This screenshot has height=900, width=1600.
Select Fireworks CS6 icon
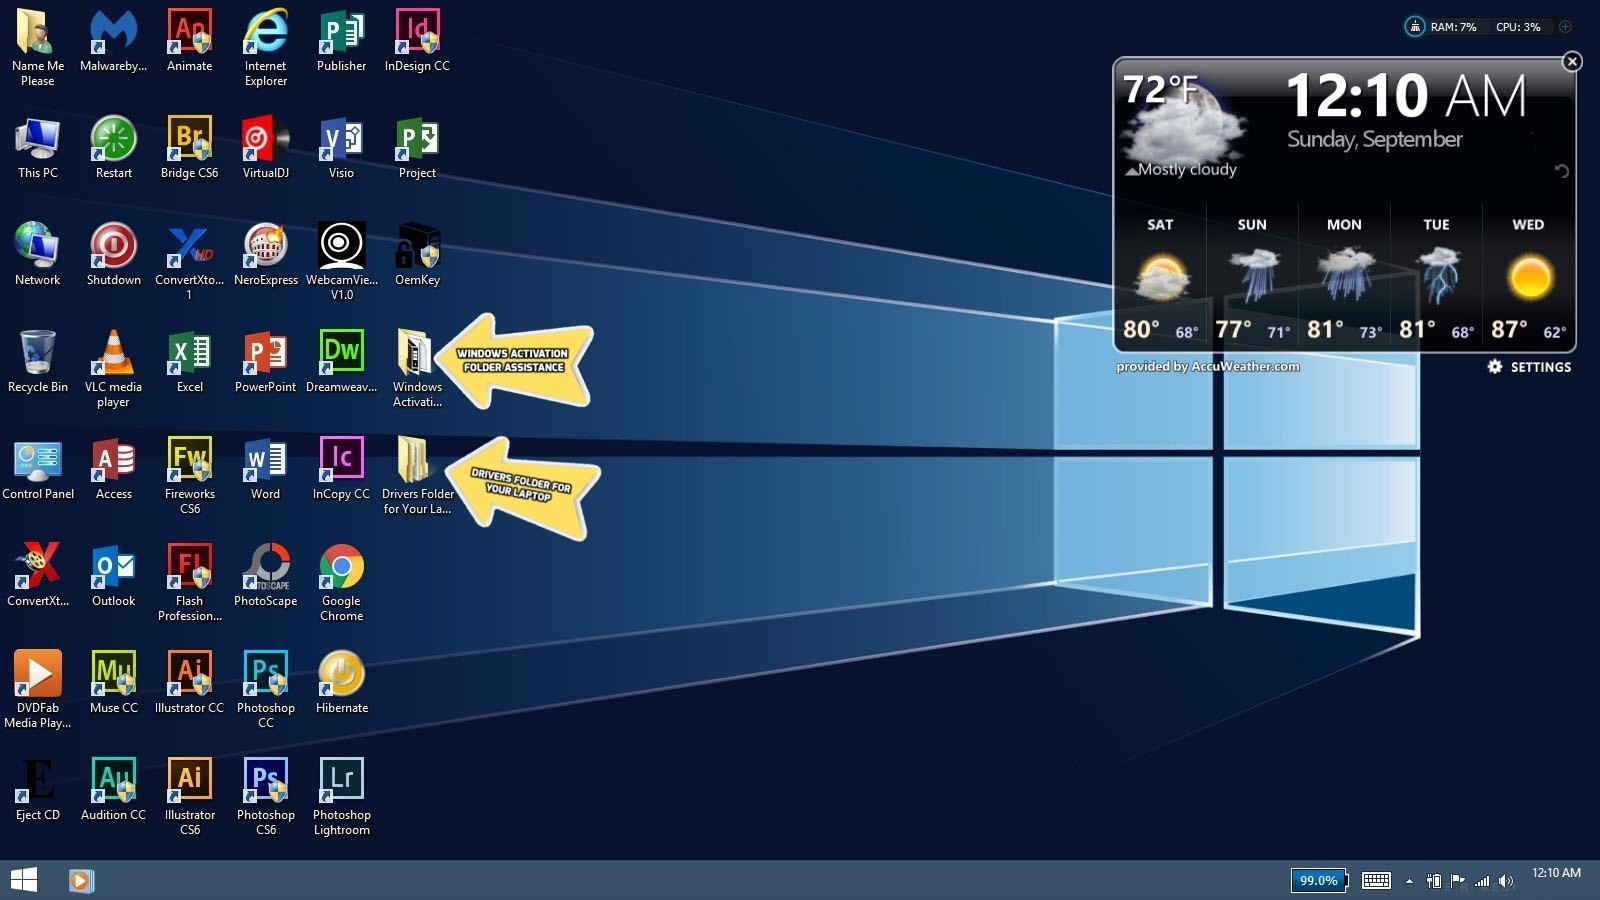(189, 476)
